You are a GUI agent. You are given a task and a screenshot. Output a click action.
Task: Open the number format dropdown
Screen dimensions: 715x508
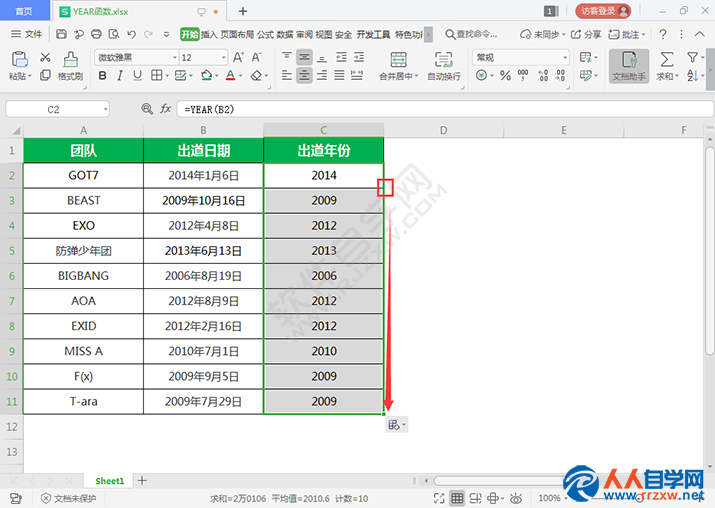[565, 57]
